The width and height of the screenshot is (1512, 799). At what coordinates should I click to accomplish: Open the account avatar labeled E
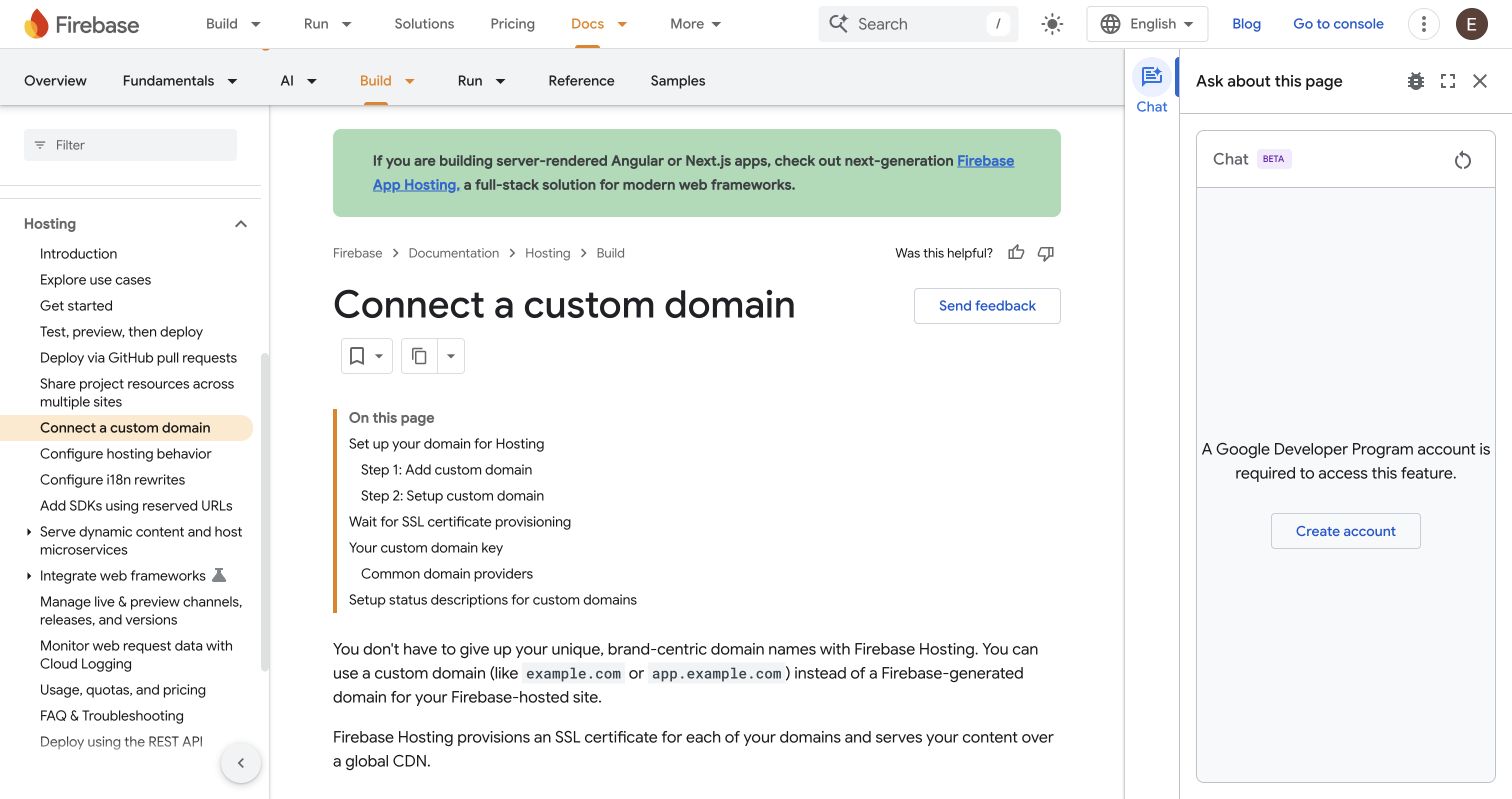[1471, 24]
